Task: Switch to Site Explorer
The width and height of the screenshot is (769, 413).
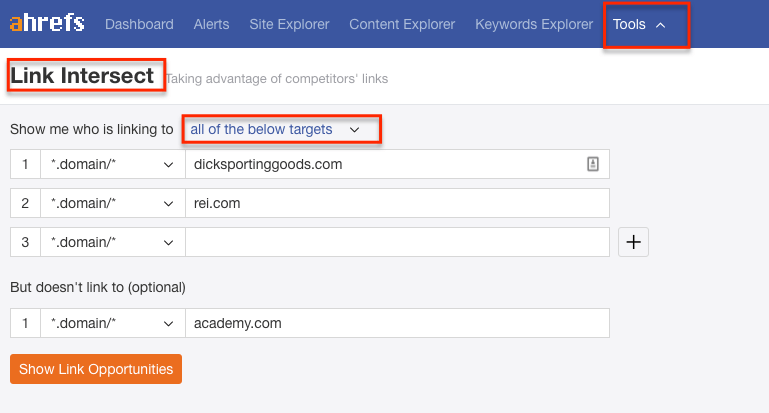Action: (289, 24)
